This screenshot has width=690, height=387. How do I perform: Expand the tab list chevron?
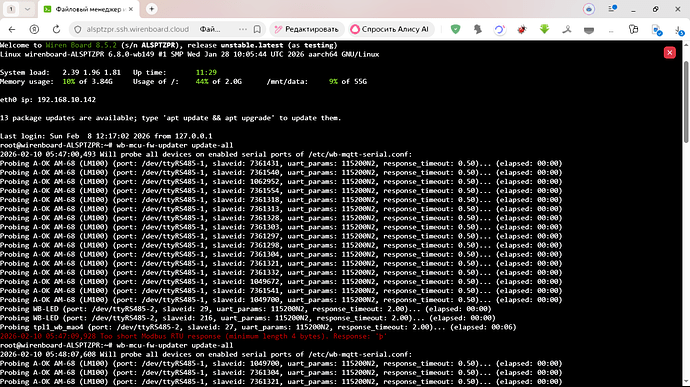click(27, 9)
